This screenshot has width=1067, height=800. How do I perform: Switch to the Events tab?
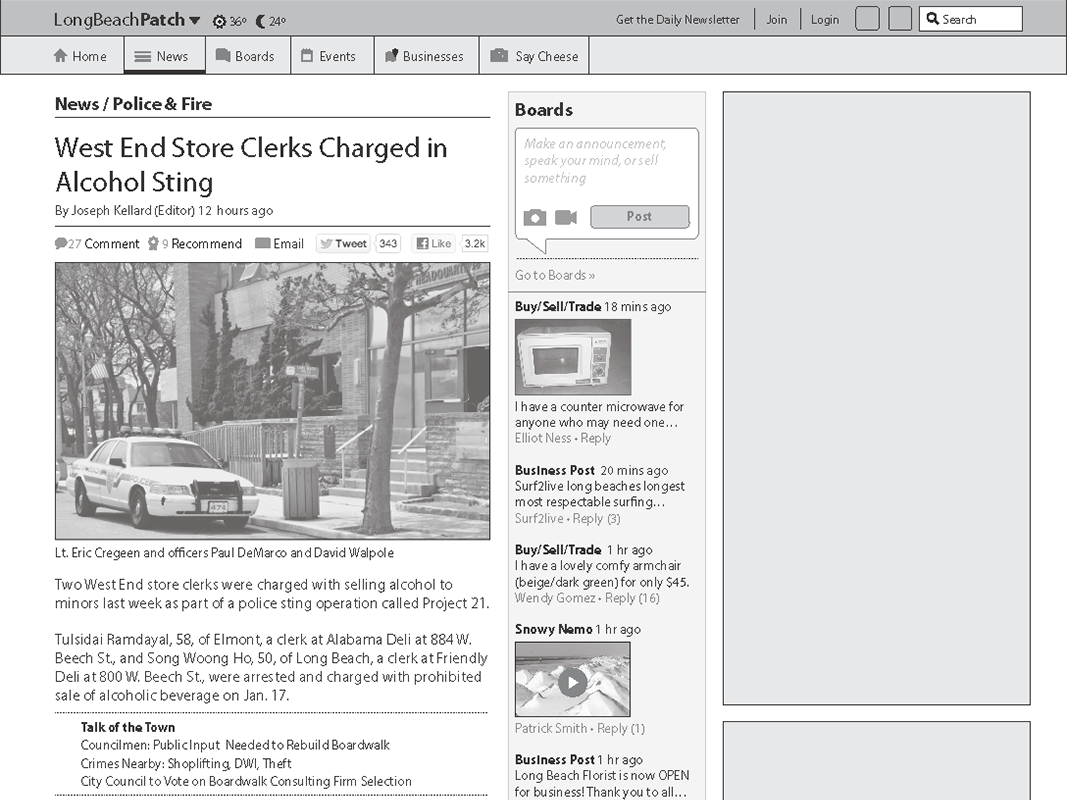[x=332, y=56]
